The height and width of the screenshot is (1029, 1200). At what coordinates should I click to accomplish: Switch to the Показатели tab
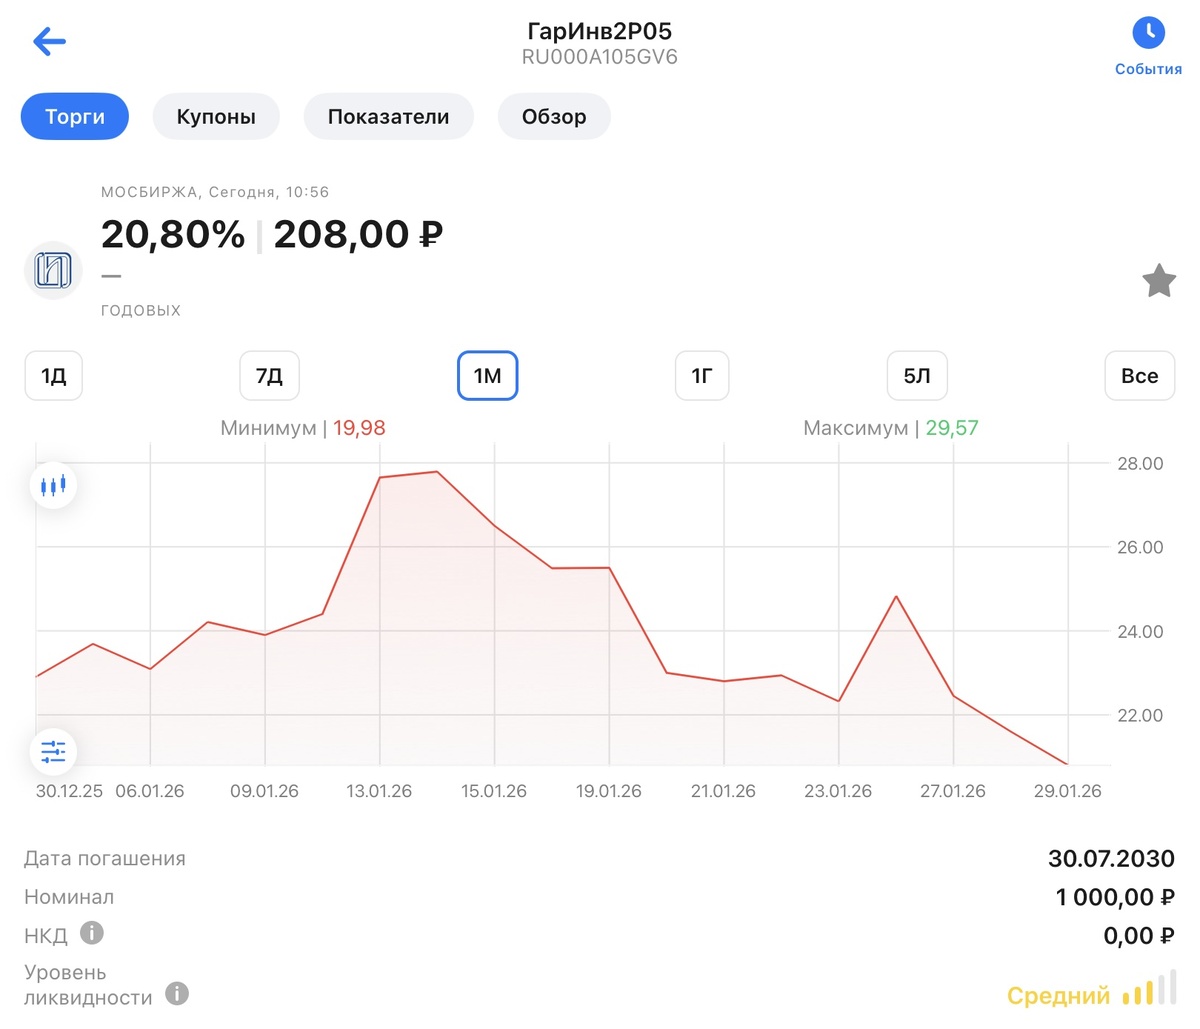388,117
